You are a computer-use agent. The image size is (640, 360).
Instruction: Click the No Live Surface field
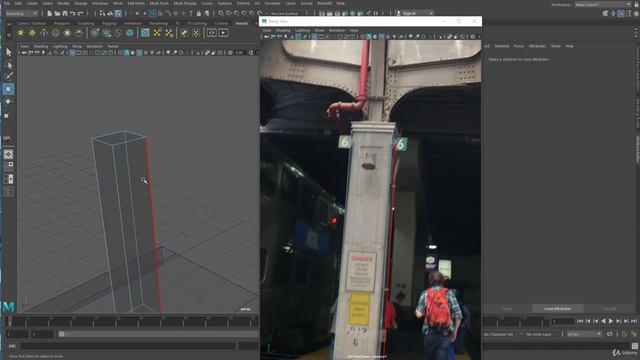pos(284,13)
